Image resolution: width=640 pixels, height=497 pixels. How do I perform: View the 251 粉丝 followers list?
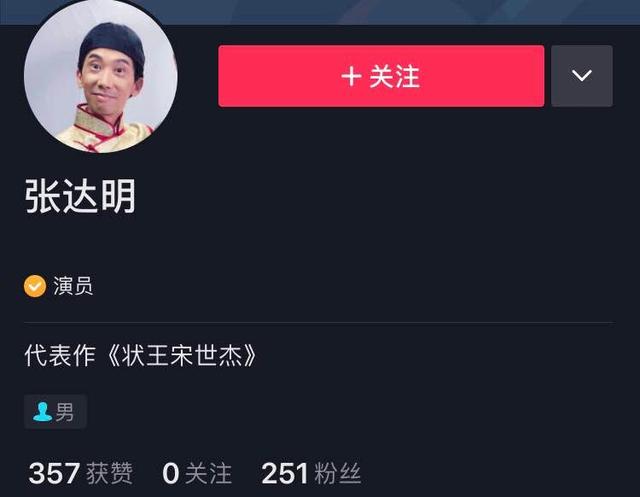pyautogui.click(x=311, y=473)
